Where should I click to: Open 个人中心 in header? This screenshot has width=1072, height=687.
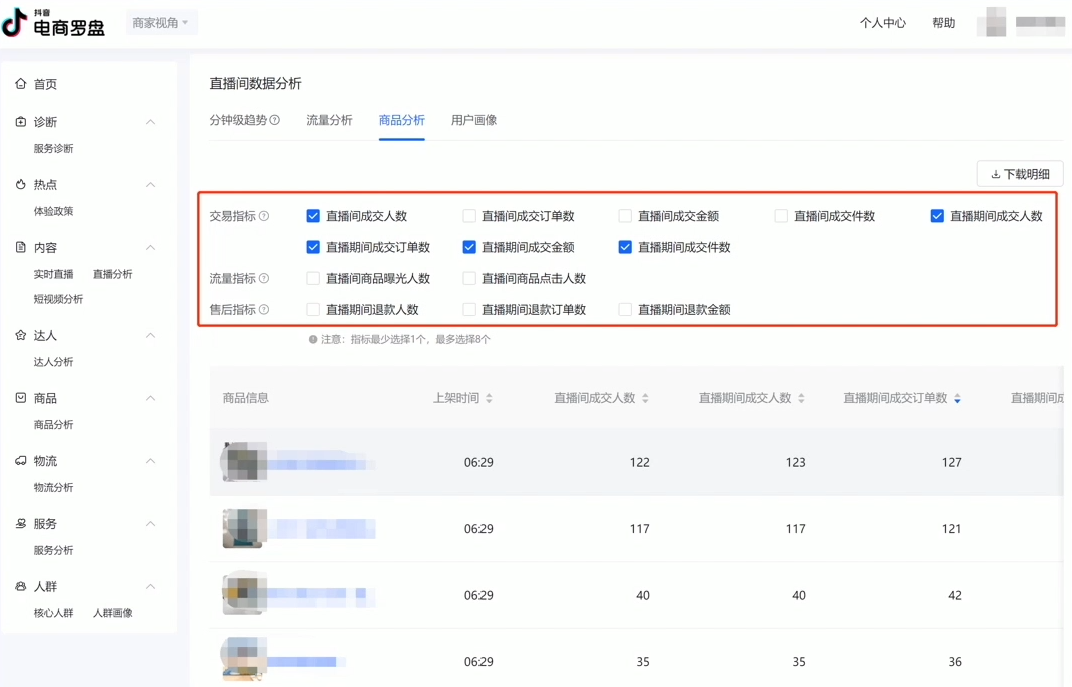(x=883, y=23)
